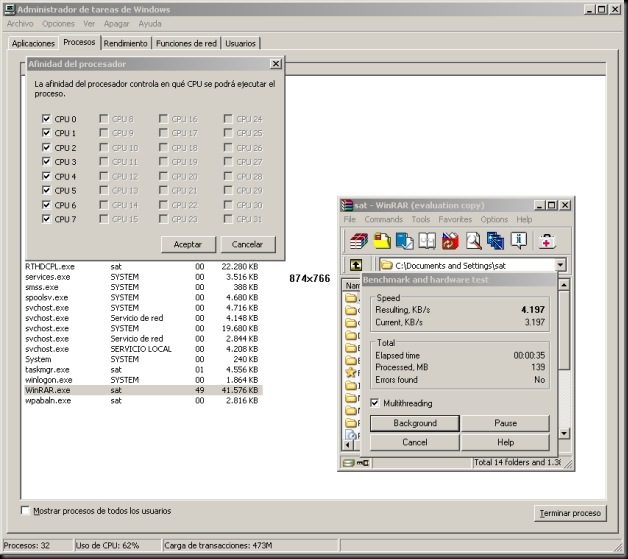Toggle the CPU 7 affinity checkbox
The width and height of the screenshot is (628, 559).
coord(46,219)
